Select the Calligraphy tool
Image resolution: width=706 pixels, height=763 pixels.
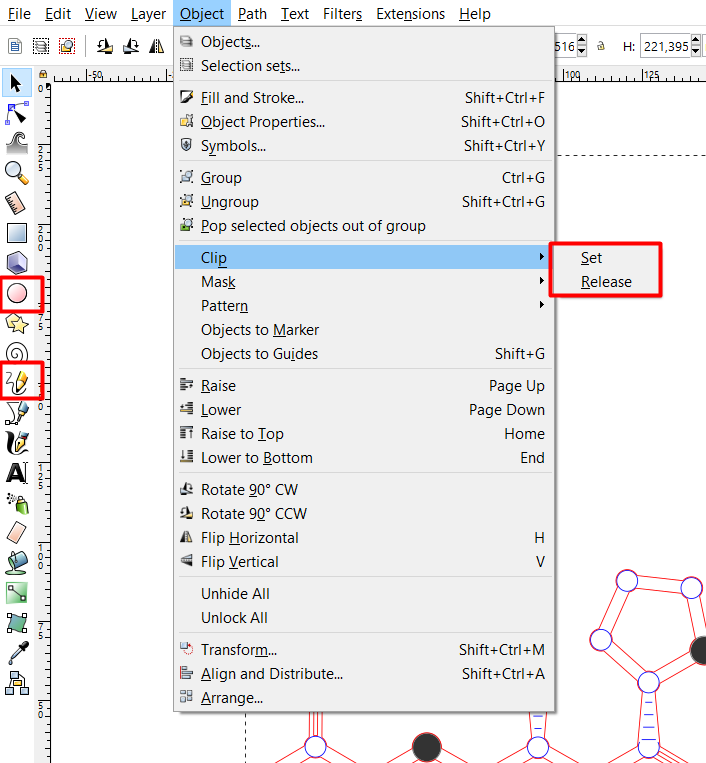click(17, 443)
